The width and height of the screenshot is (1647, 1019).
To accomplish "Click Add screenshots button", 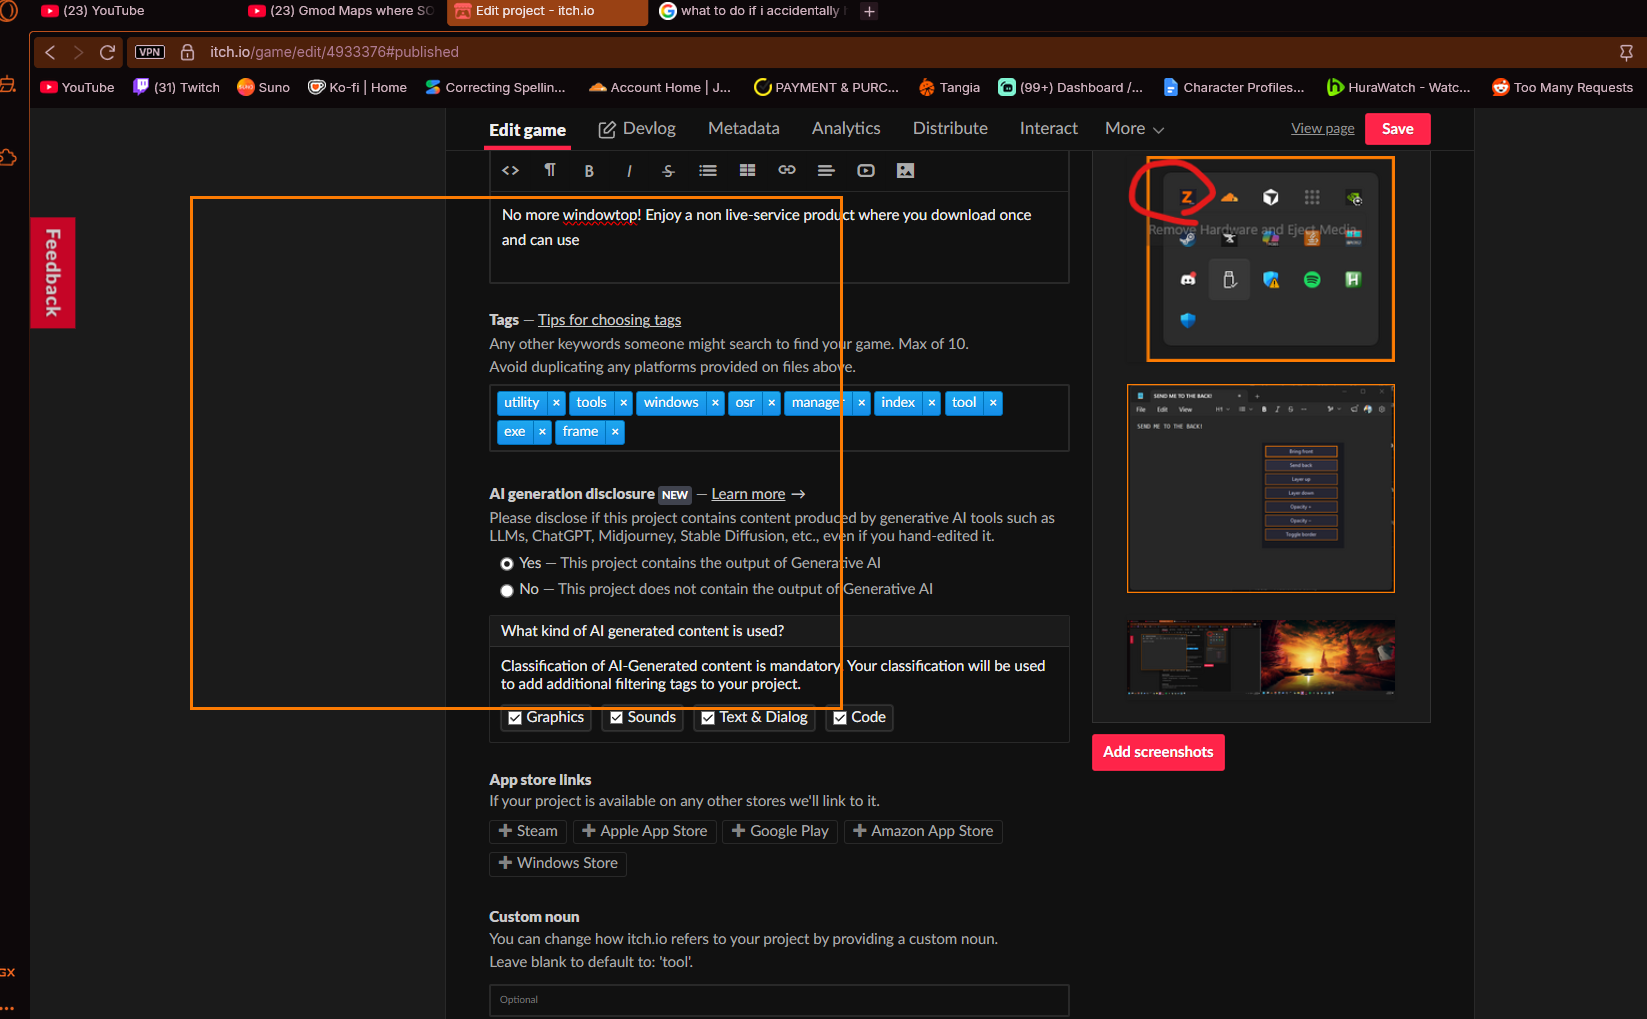I will click(1158, 752).
